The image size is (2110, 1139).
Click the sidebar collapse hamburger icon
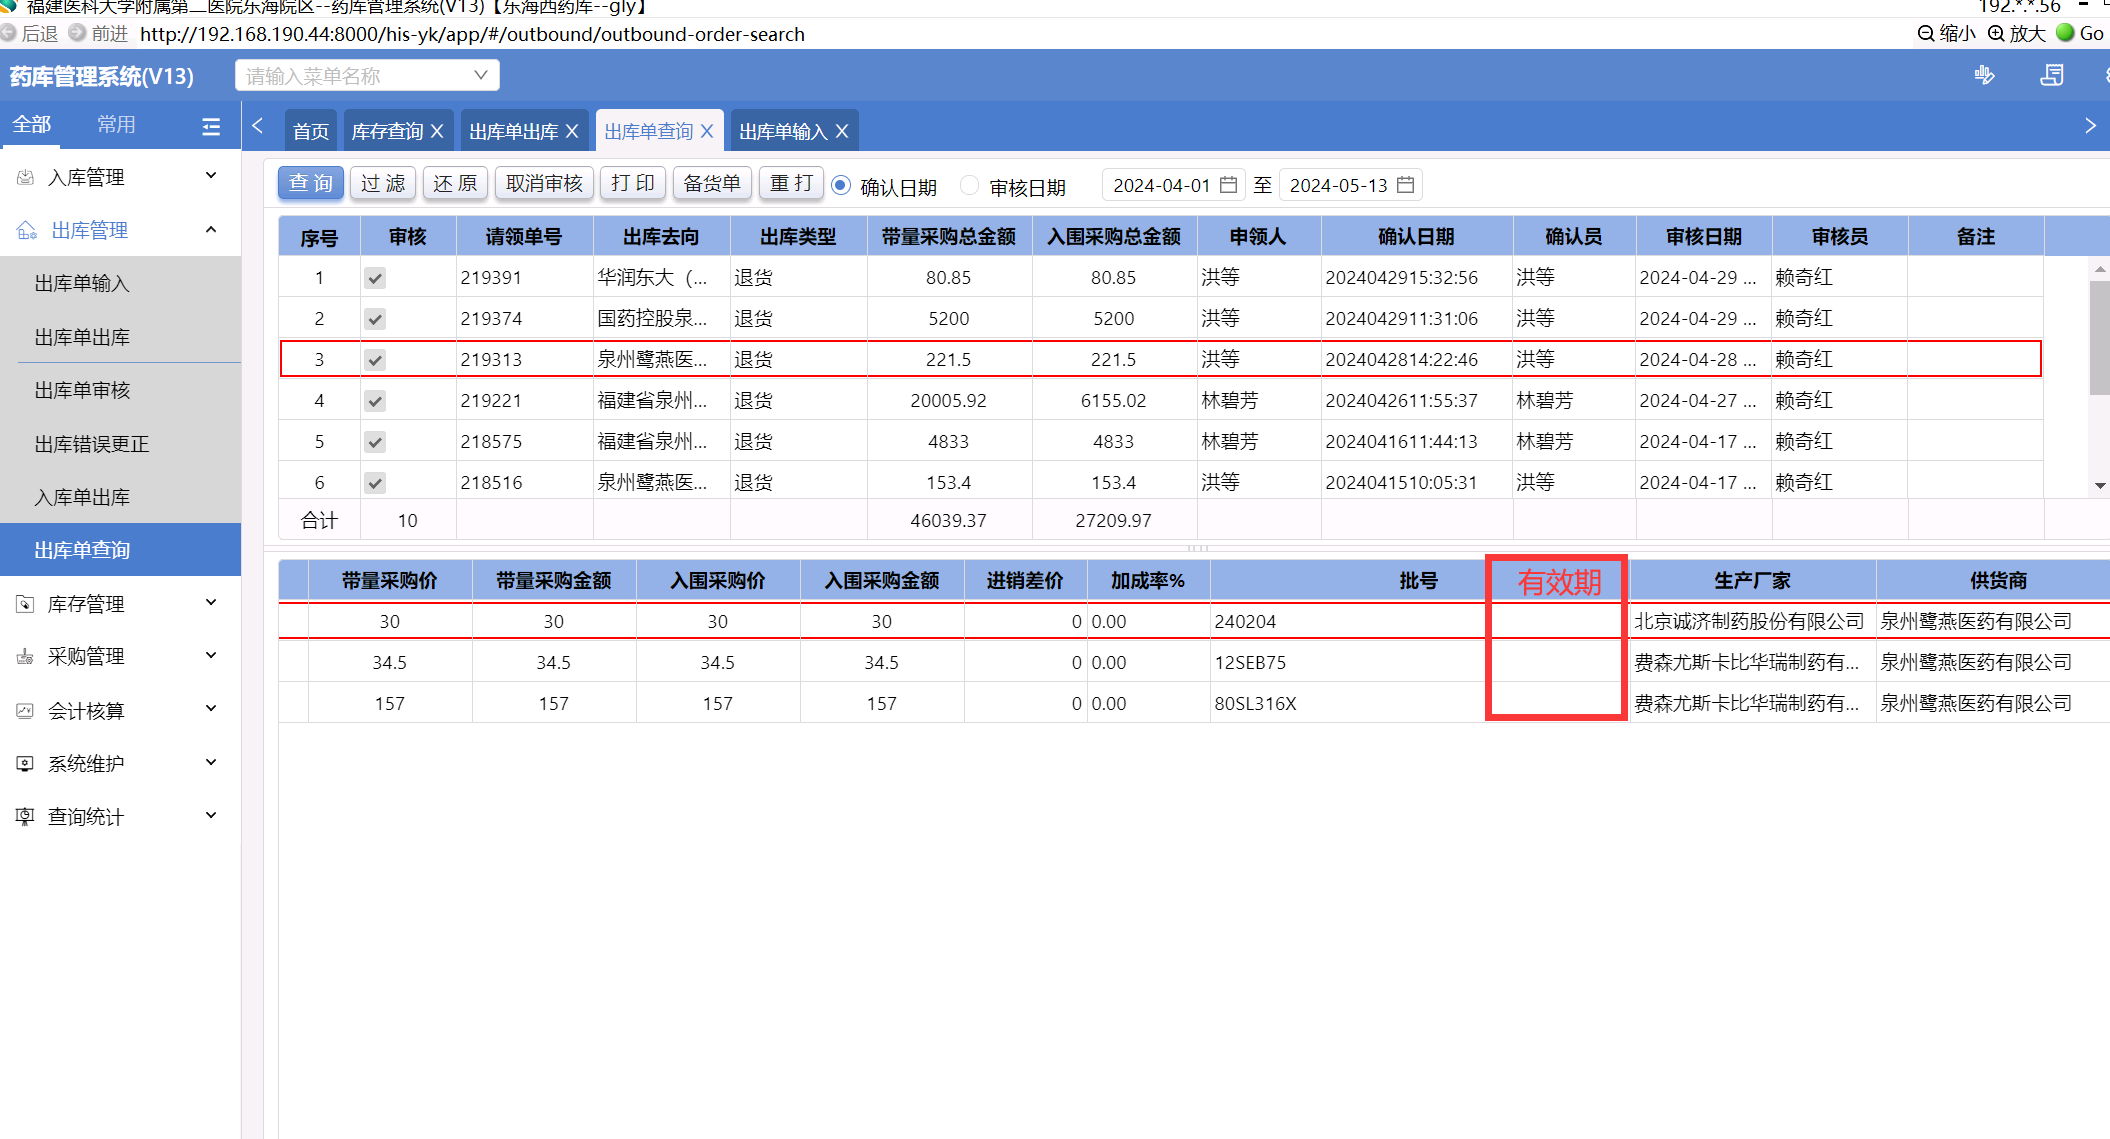point(211,127)
